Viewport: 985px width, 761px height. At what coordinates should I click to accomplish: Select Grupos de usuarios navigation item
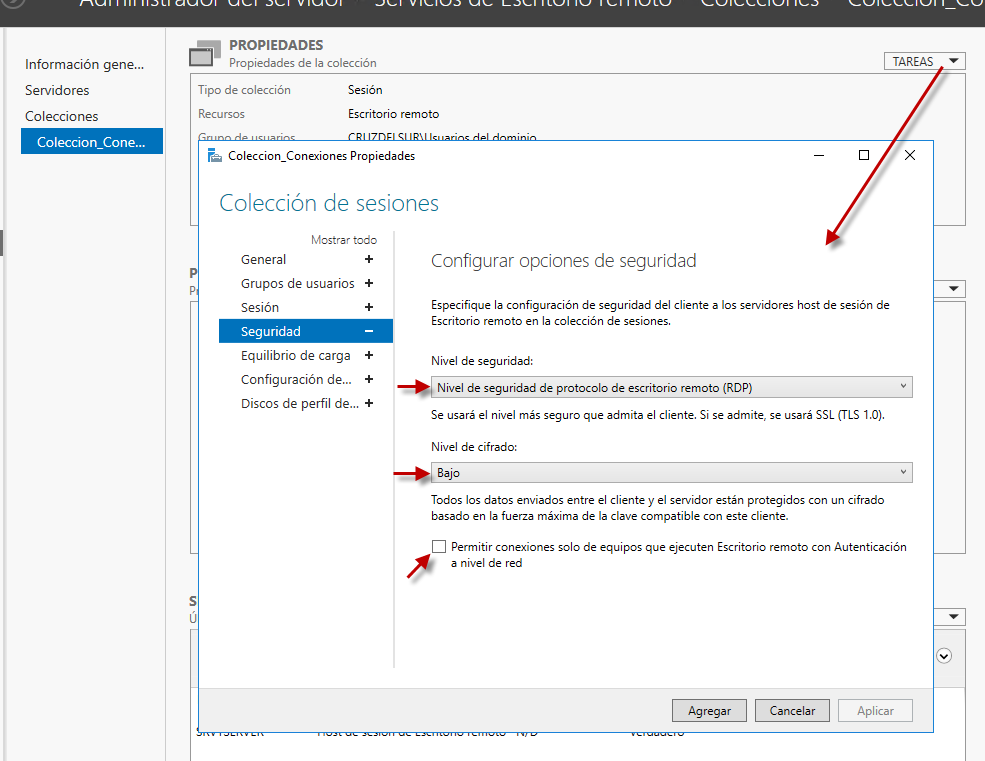(297, 283)
